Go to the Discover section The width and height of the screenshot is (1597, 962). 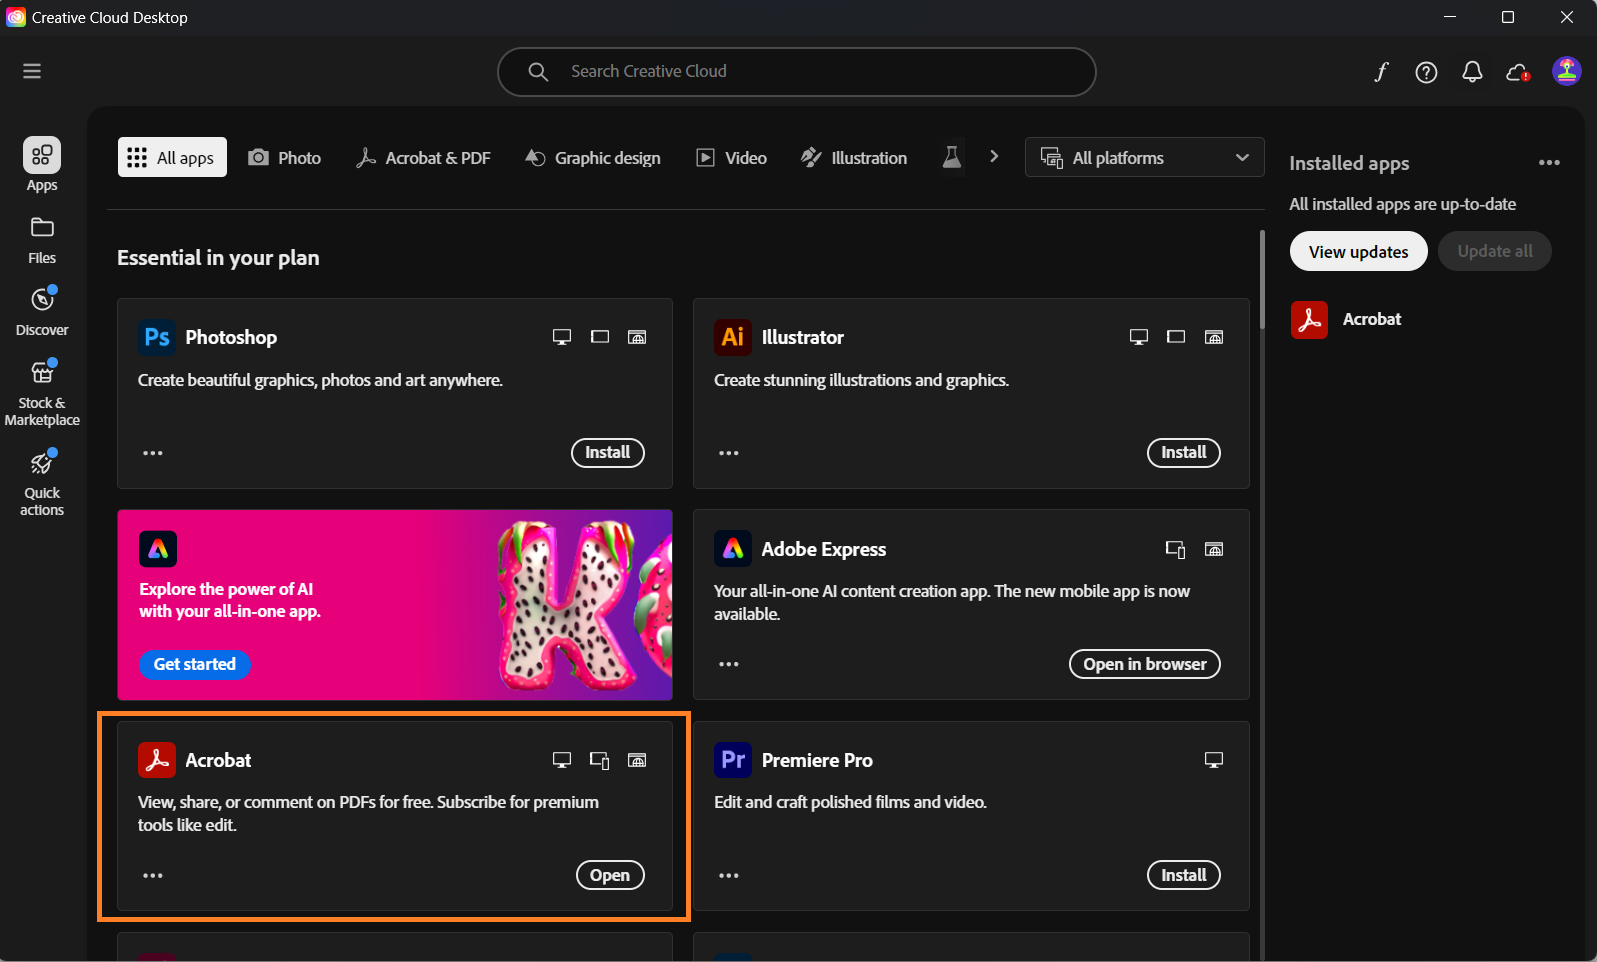pos(42,311)
